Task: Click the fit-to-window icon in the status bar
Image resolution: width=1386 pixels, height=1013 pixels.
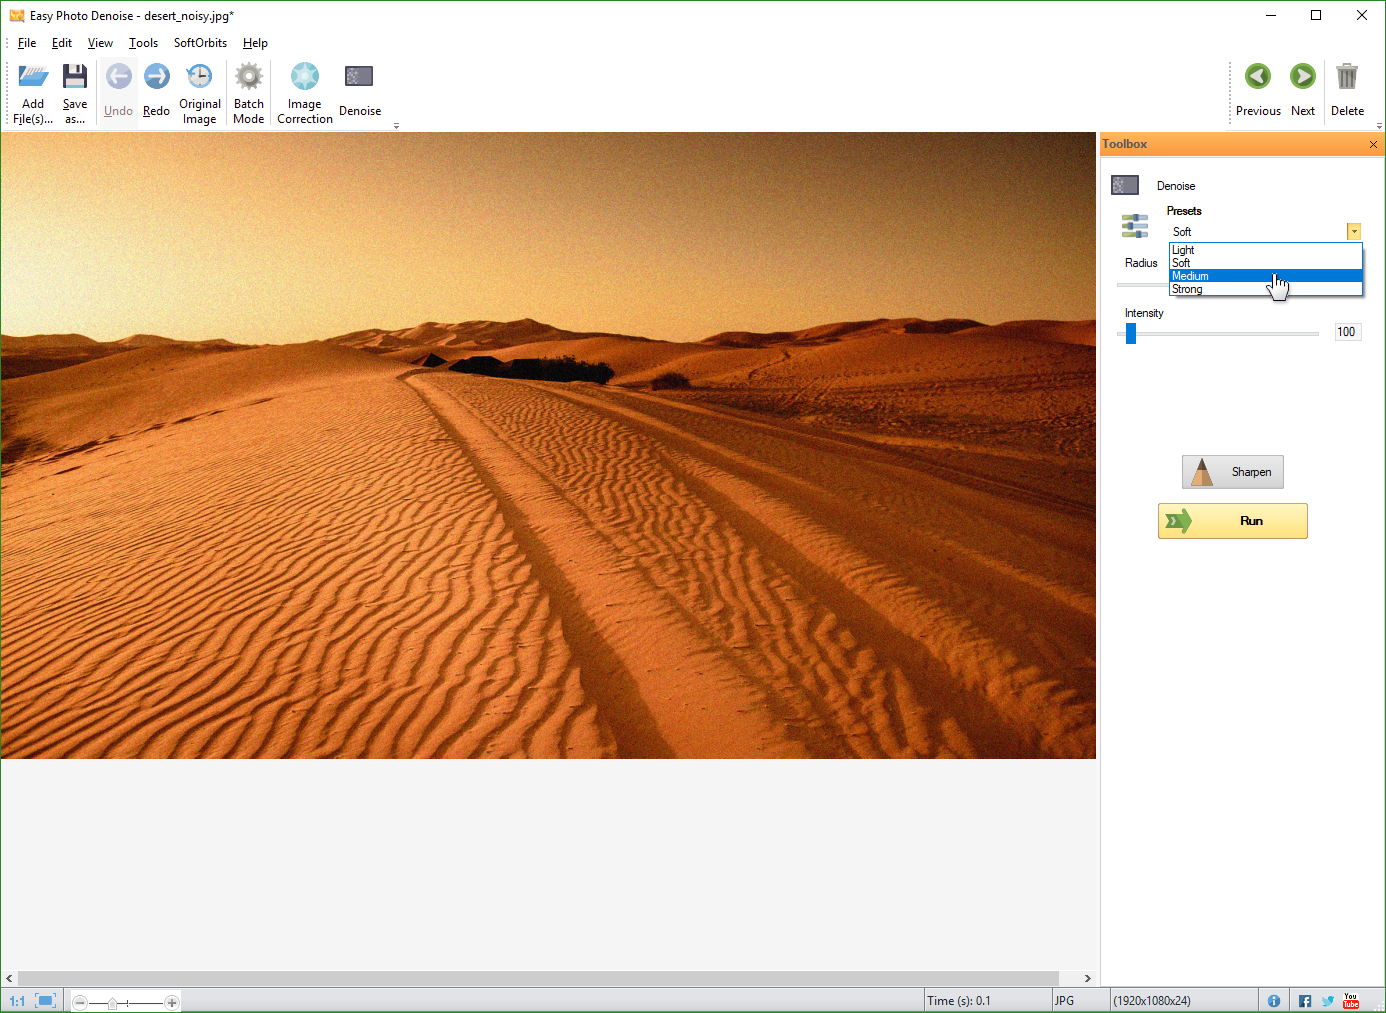Action: (x=45, y=1001)
